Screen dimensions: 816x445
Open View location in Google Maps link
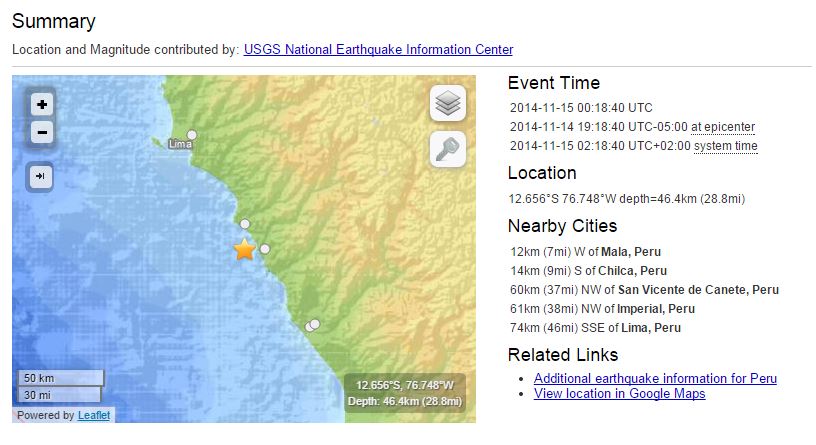(619, 393)
